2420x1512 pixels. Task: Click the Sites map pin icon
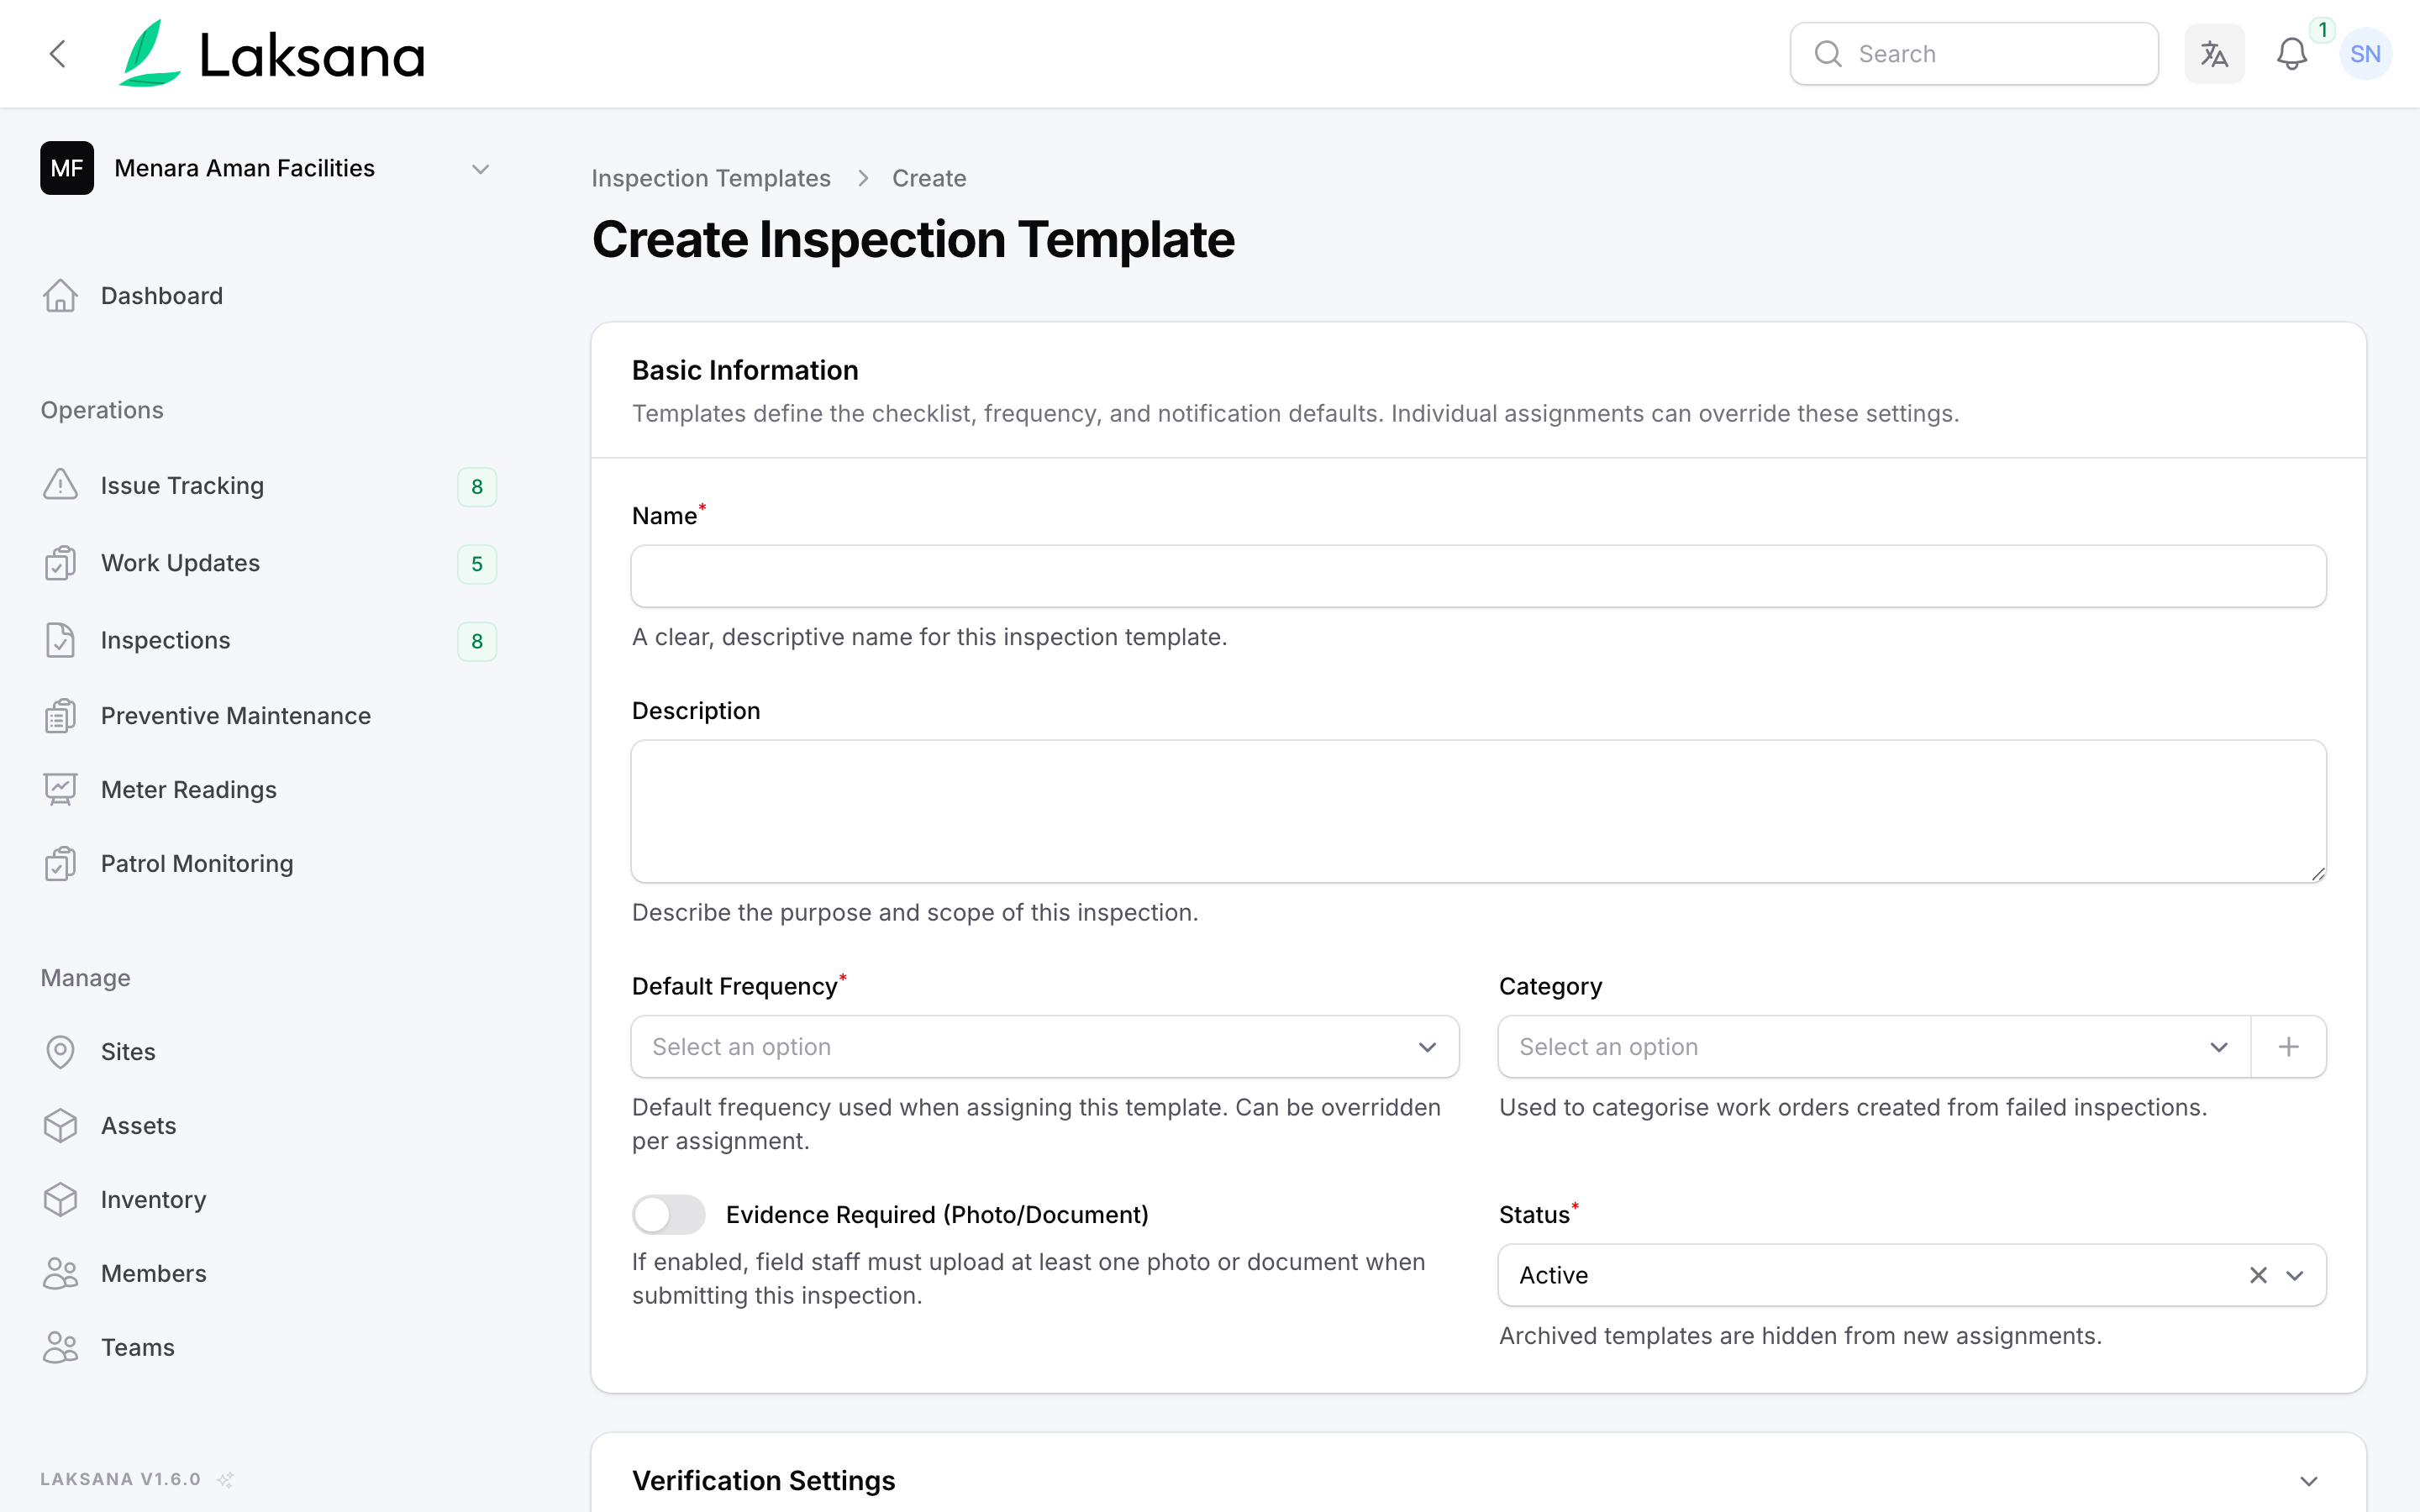pyautogui.click(x=60, y=1052)
